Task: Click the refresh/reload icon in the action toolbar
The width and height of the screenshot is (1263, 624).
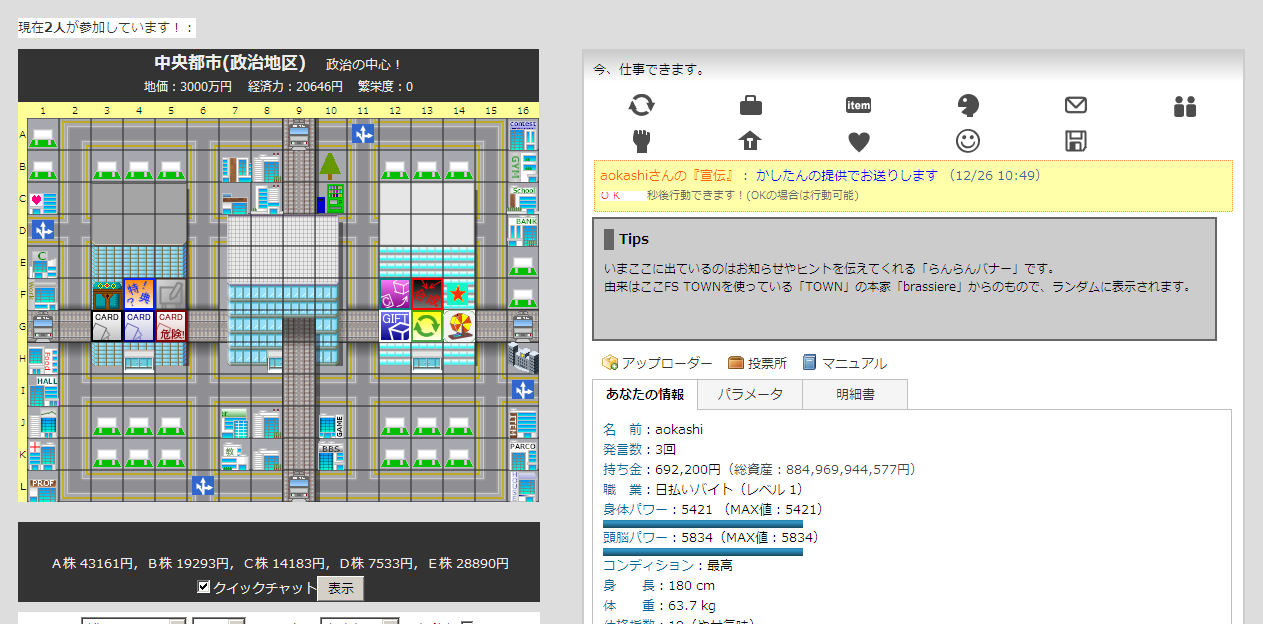Action: click(x=643, y=104)
